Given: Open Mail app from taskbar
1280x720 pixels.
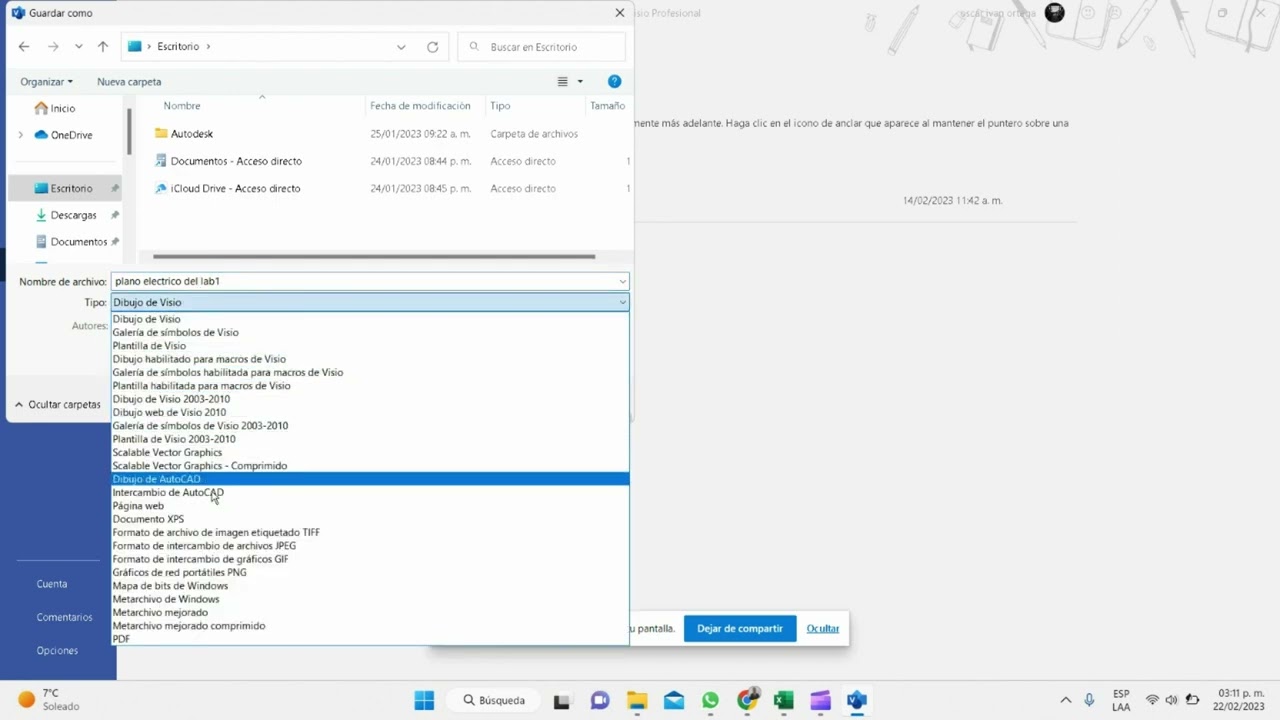Looking at the screenshot, I should [674, 701].
